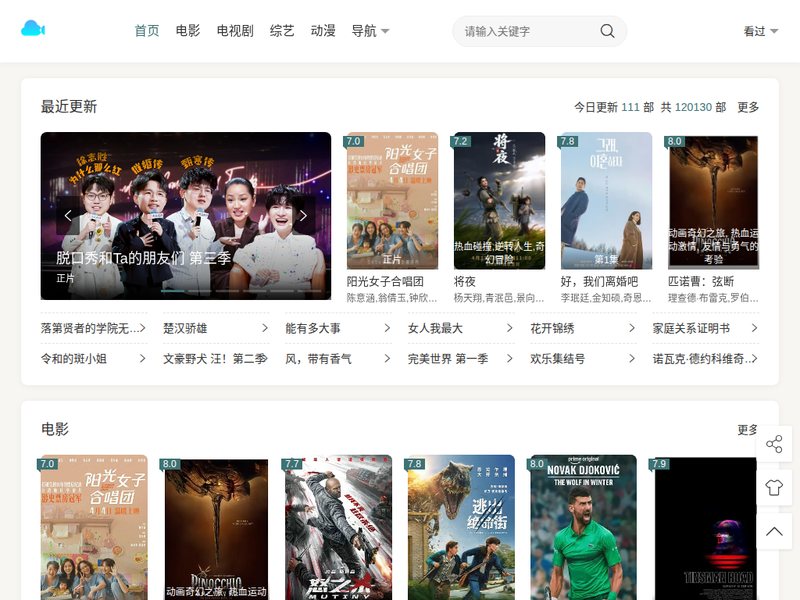Open the 动漫 tab
Image resolution: width=800 pixels, height=600 pixels.
pos(323,31)
